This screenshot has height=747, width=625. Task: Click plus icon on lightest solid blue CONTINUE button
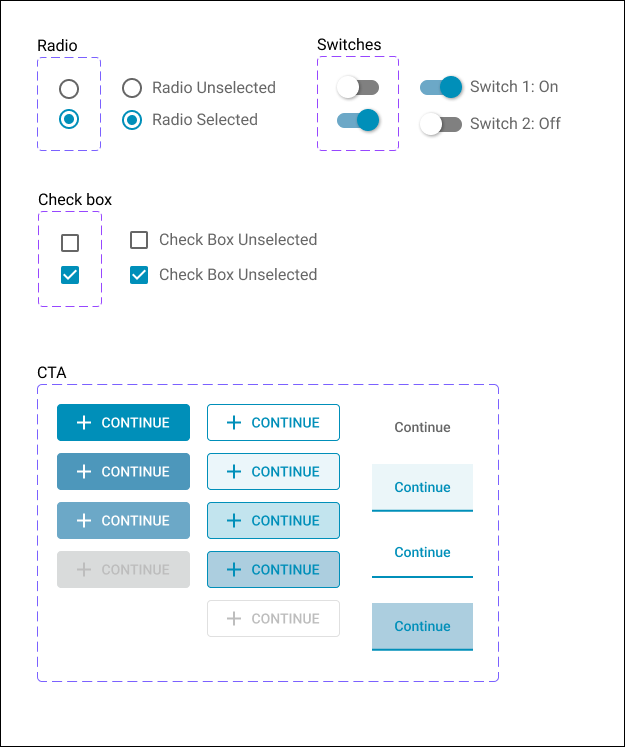pyautogui.click(x=84, y=521)
